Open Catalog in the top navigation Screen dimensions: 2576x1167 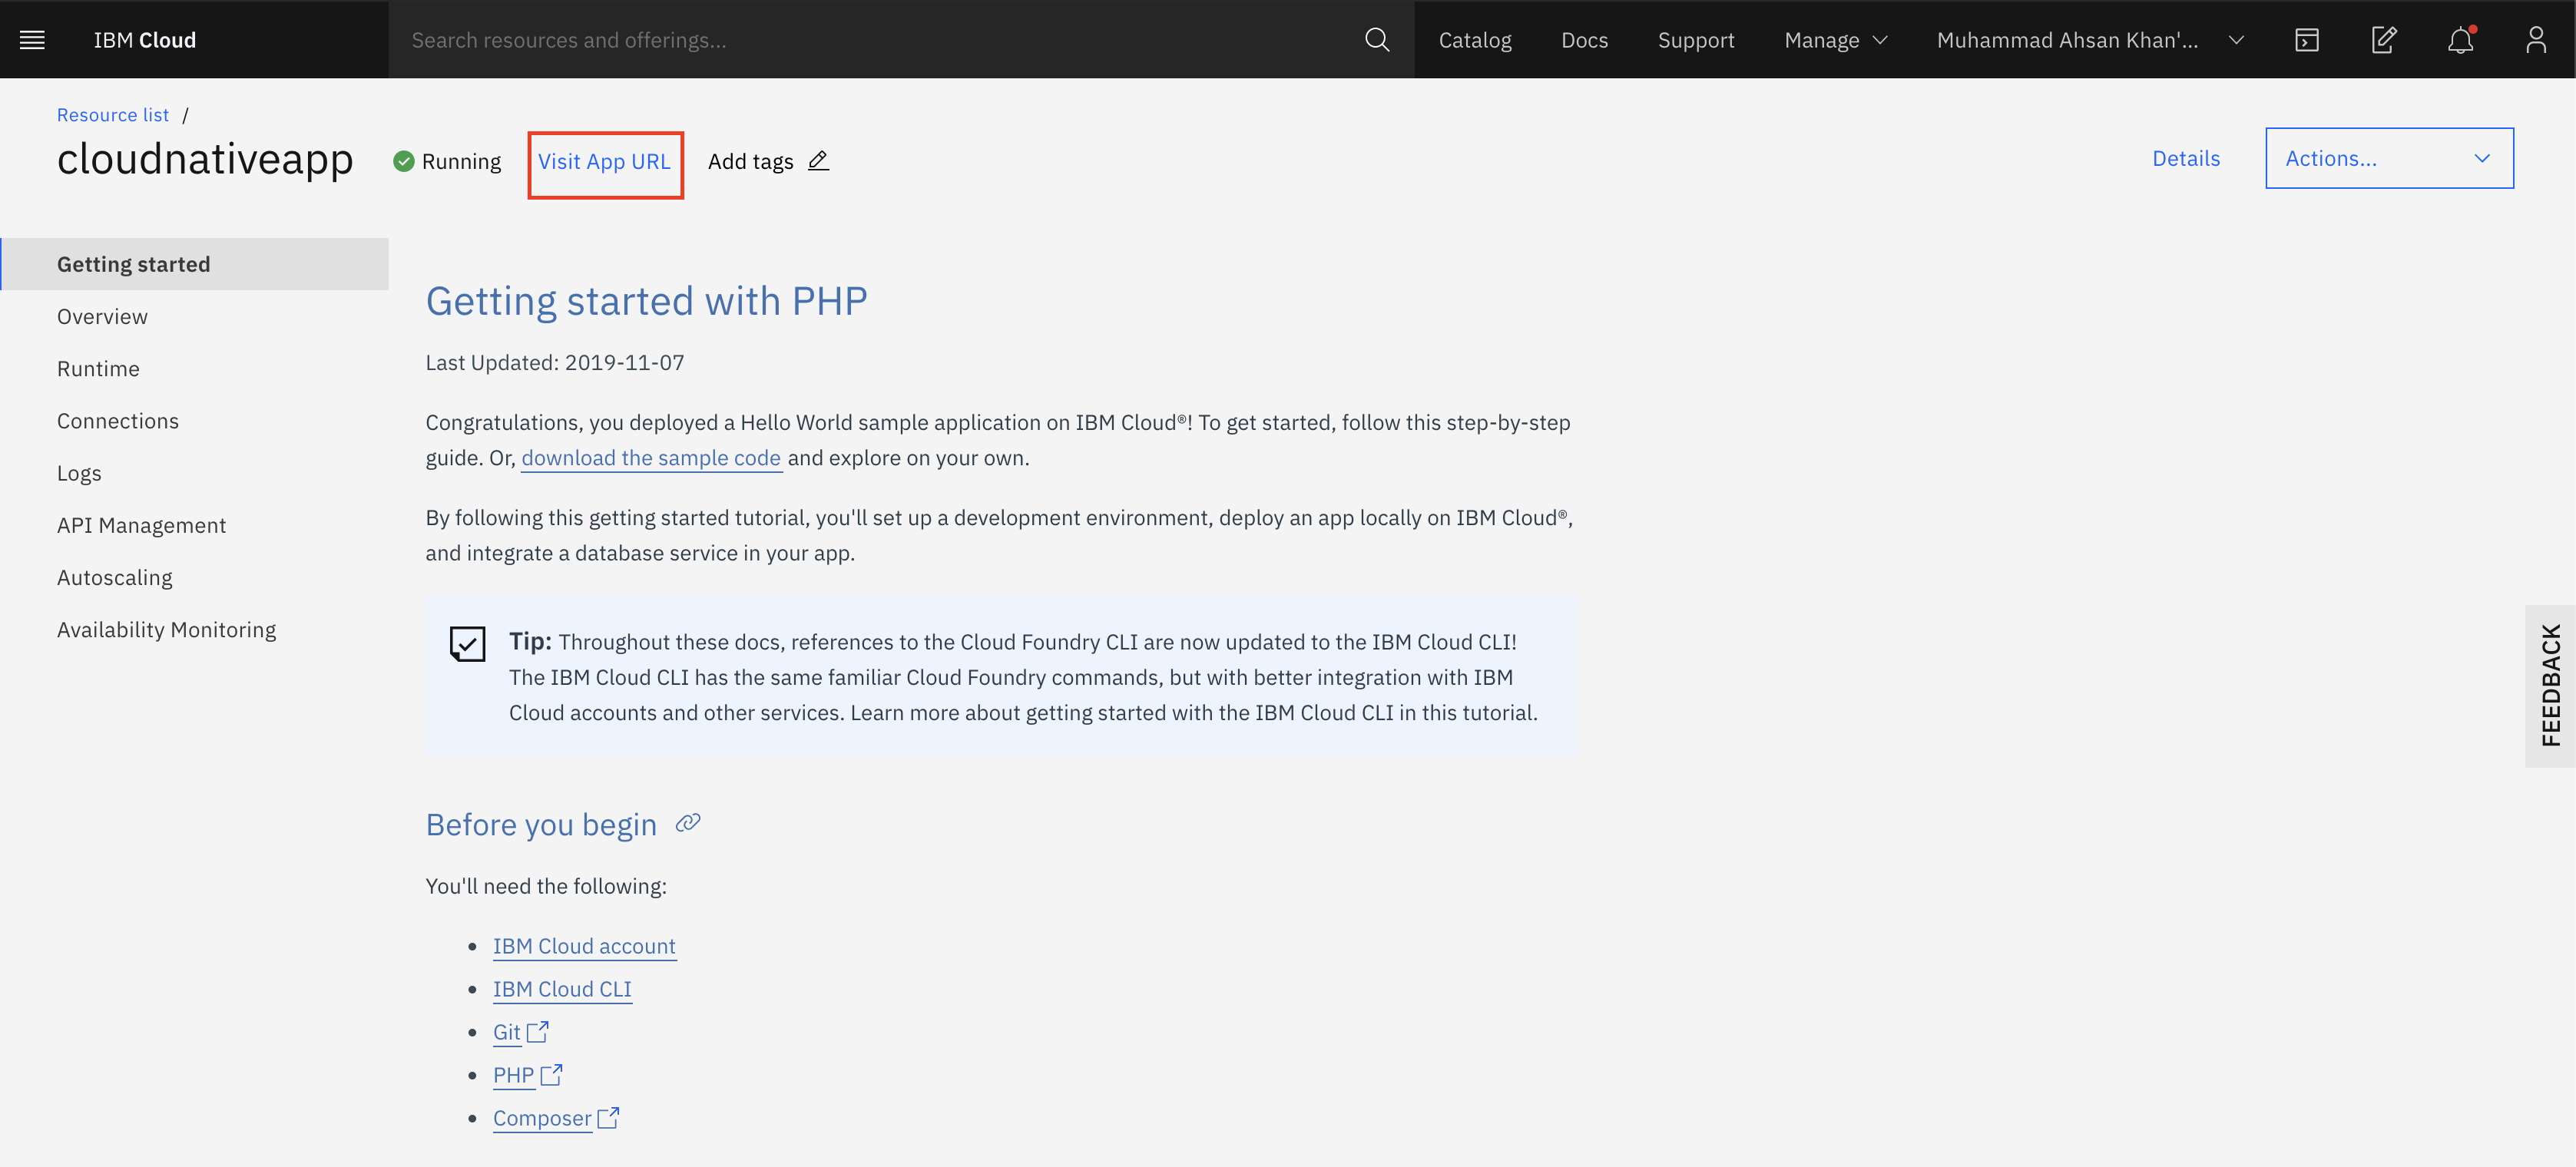click(x=1474, y=40)
